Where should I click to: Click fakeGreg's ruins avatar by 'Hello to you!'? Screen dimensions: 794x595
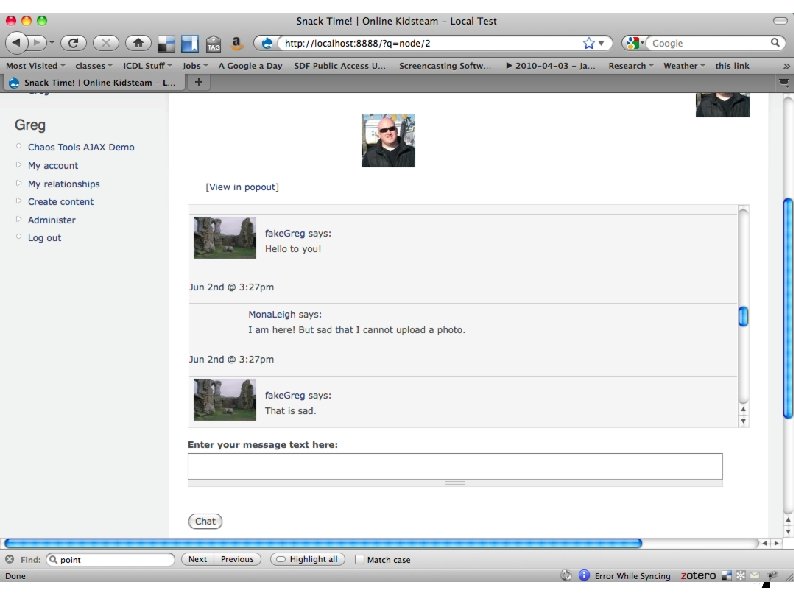click(225, 238)
